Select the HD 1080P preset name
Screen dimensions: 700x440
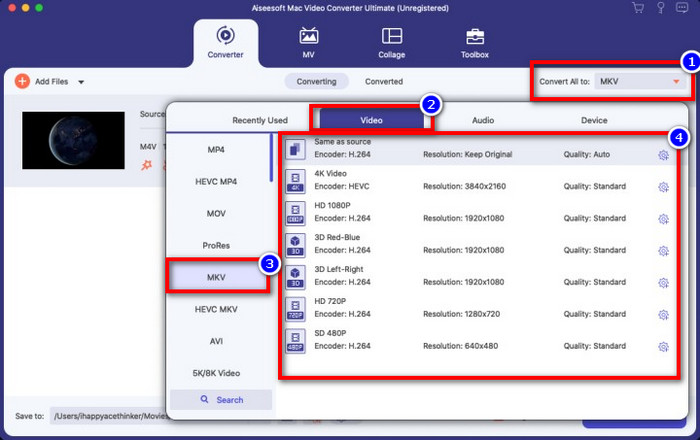[332, 205]
